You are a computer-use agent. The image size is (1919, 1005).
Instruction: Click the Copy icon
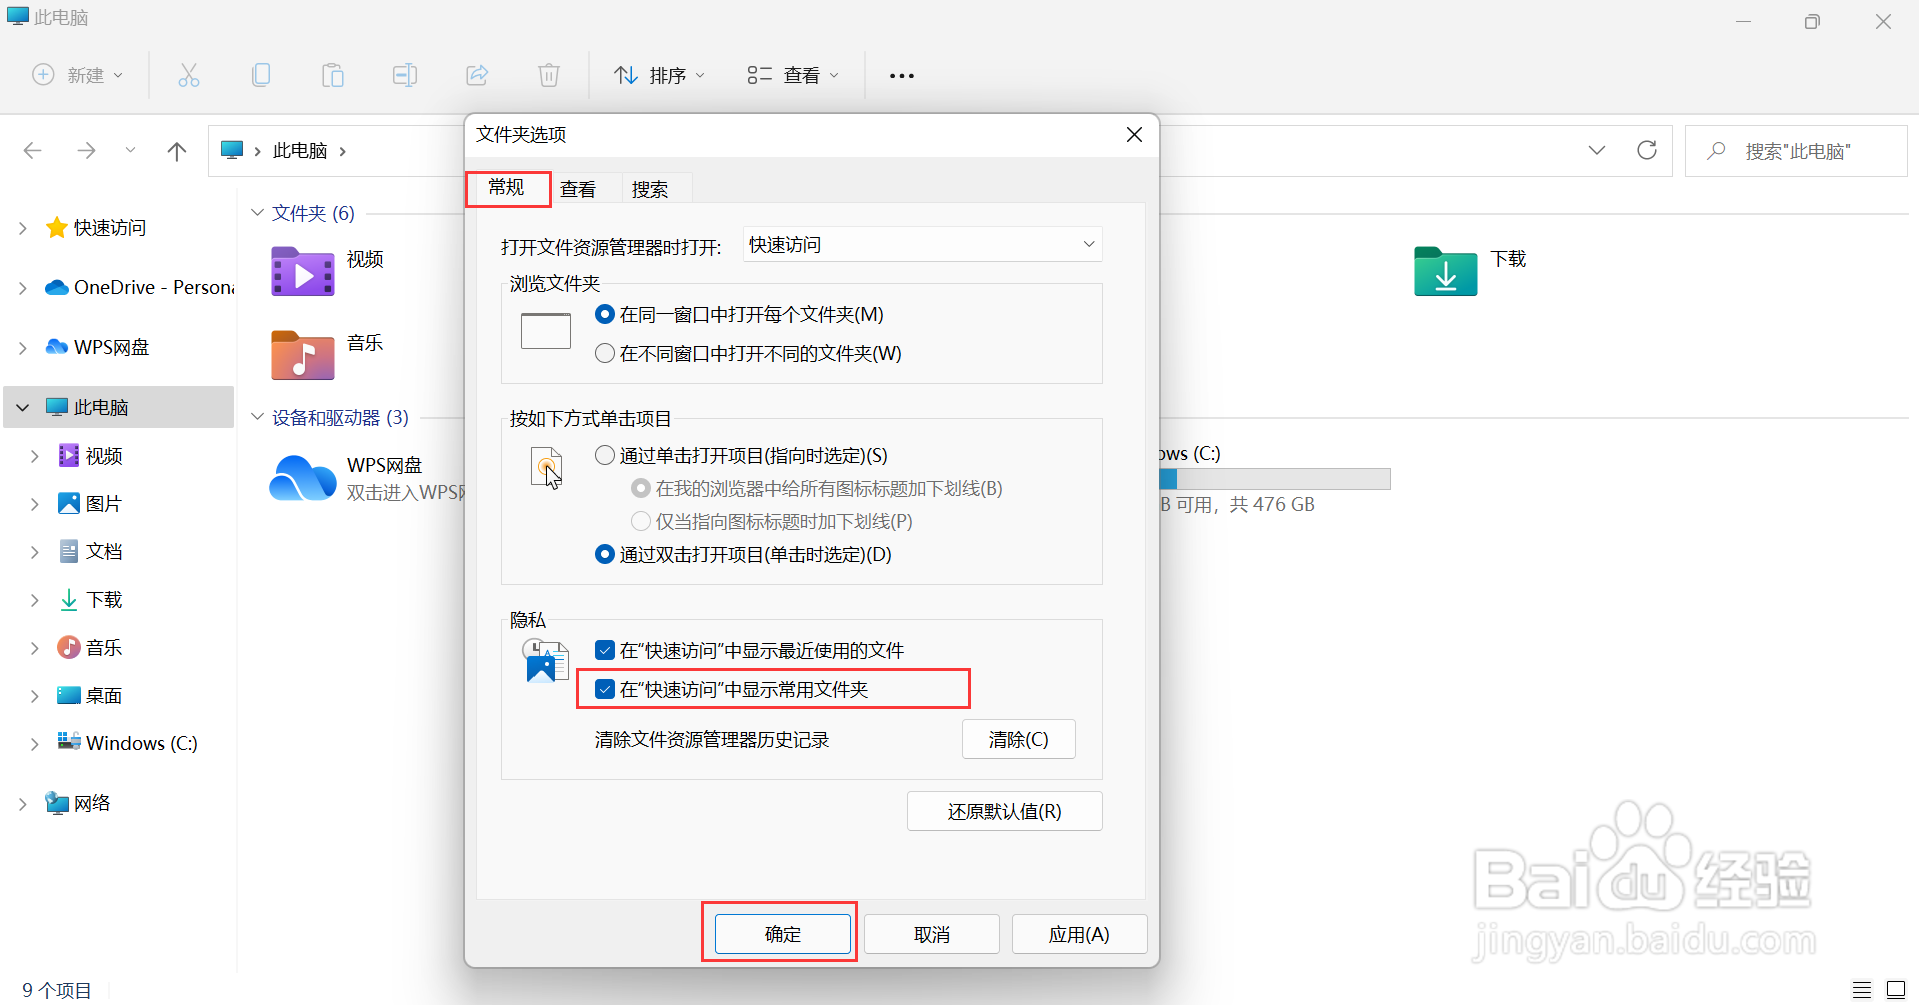pyautogui.click(x=261, y=75)
